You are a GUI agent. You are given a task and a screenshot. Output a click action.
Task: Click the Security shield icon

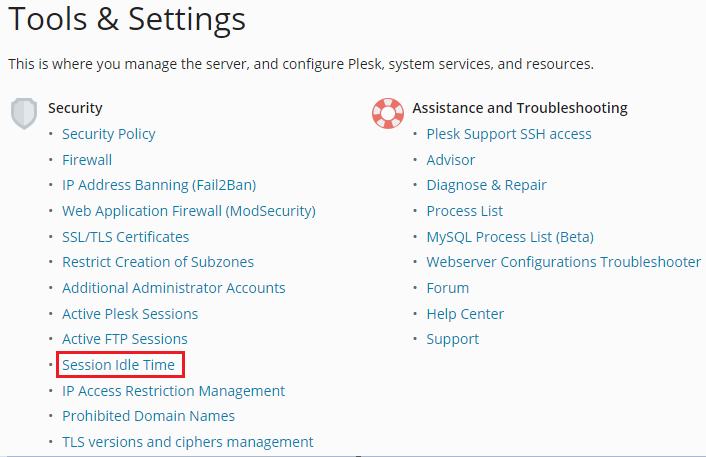(x=24, y=112)
